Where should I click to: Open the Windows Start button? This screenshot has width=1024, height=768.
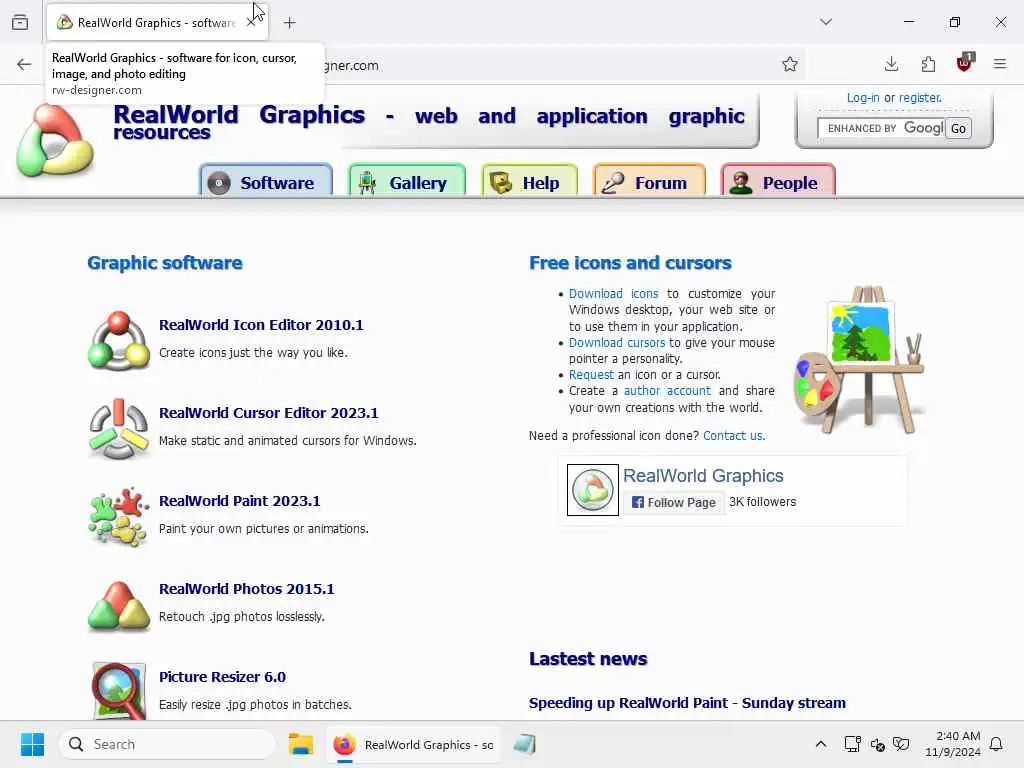[32, 744]
